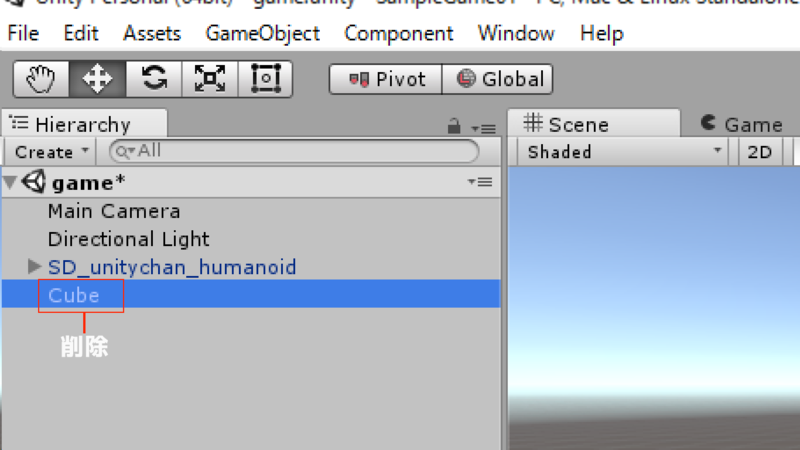Viewport: 800px width, 450px height.
Task: Toggle Pivot/Center handle position
Action: click(386, 79)
